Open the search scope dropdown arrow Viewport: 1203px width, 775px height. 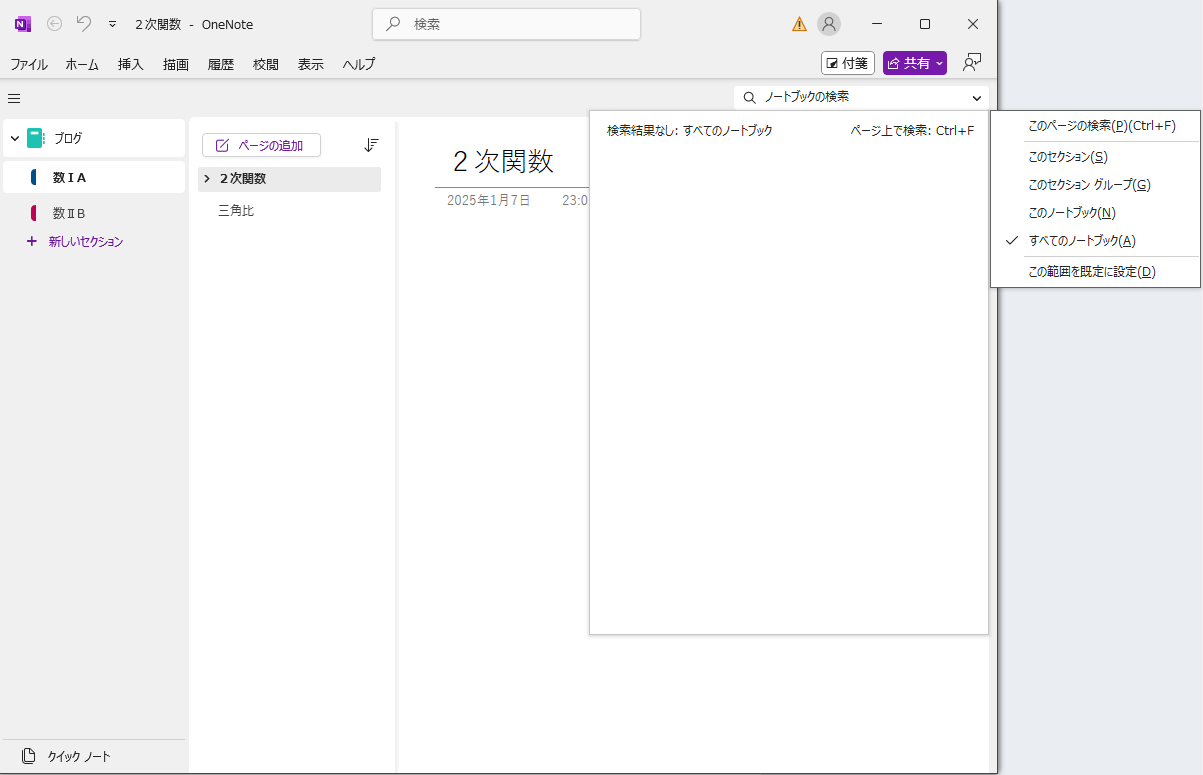[x=976, y=98]
